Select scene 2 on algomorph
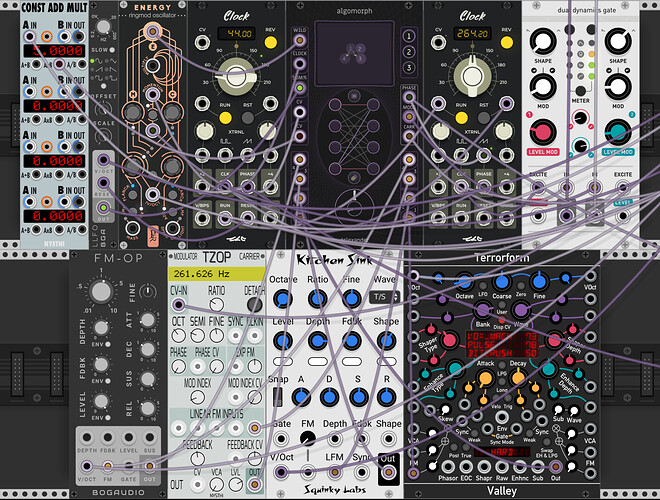660x500 pixels. click(x=408, y=52)
